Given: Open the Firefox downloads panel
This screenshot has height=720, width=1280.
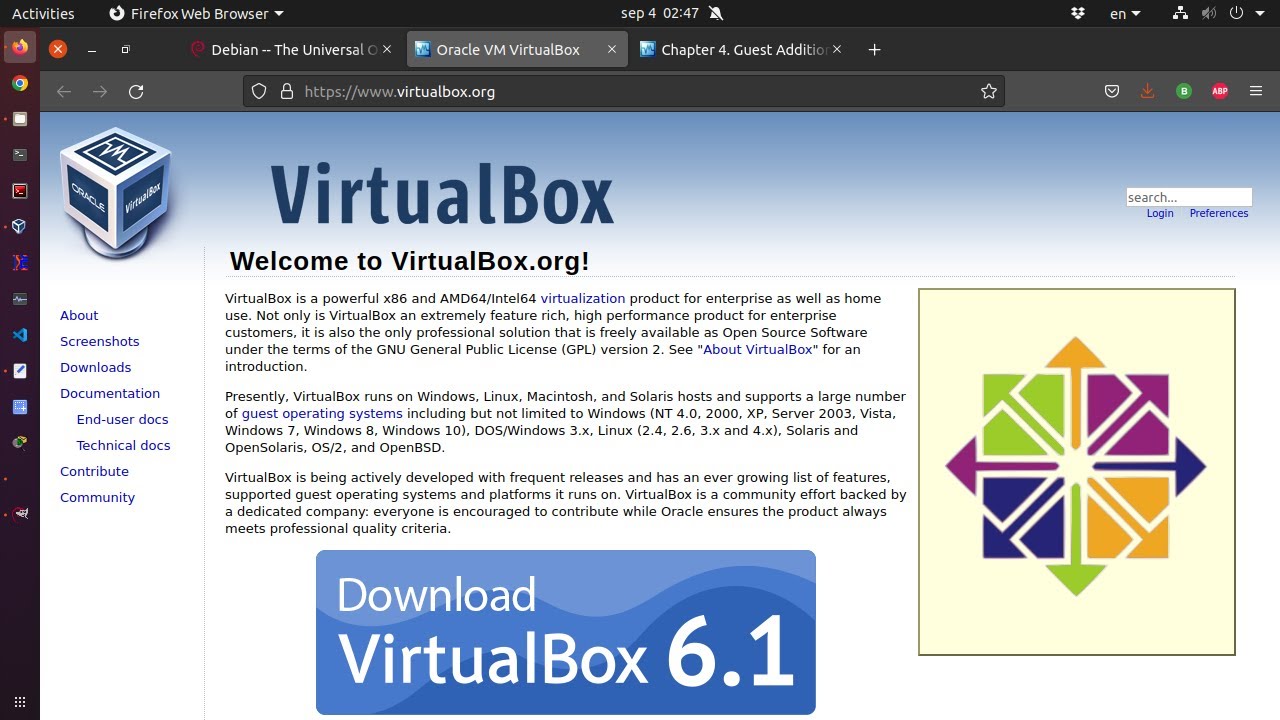Looking at the screenshot, I should (1147, 91).
